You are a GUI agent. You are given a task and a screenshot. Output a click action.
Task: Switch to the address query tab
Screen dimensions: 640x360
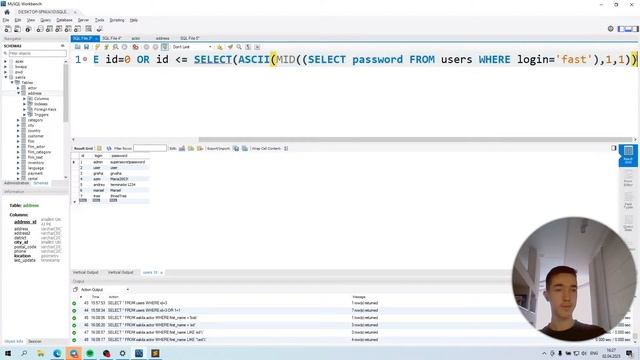point(162,38)
